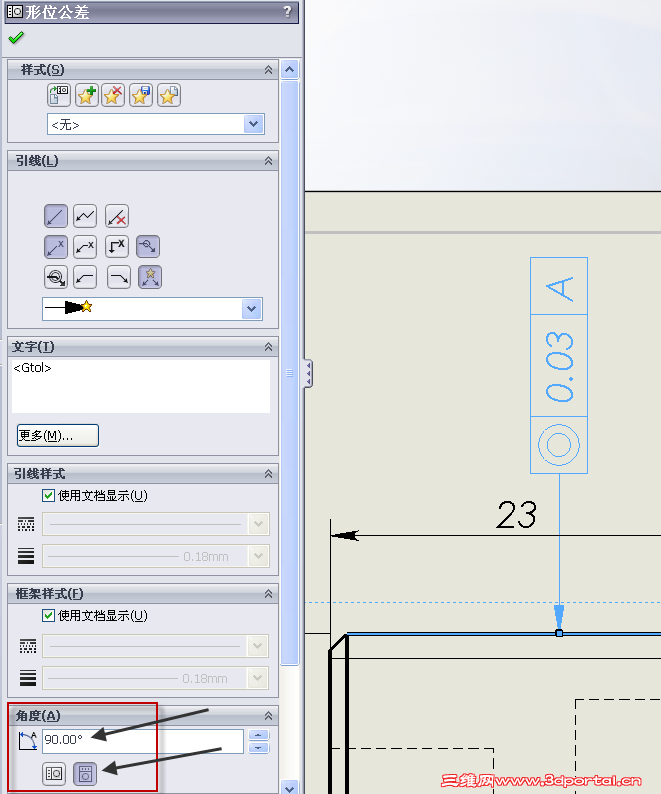Screen dimensions: 661x794
Task: Open the frame line style dropdown
Action: coord(257,646)
